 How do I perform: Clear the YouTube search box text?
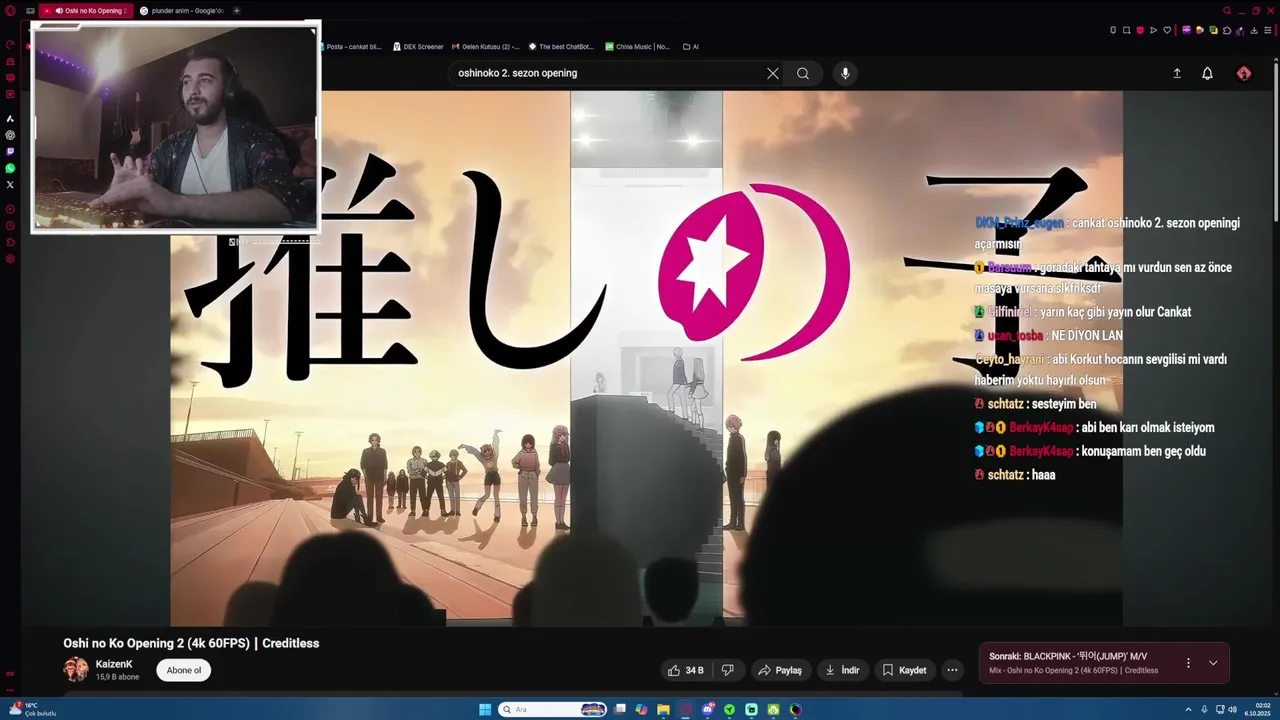point(772,73)
